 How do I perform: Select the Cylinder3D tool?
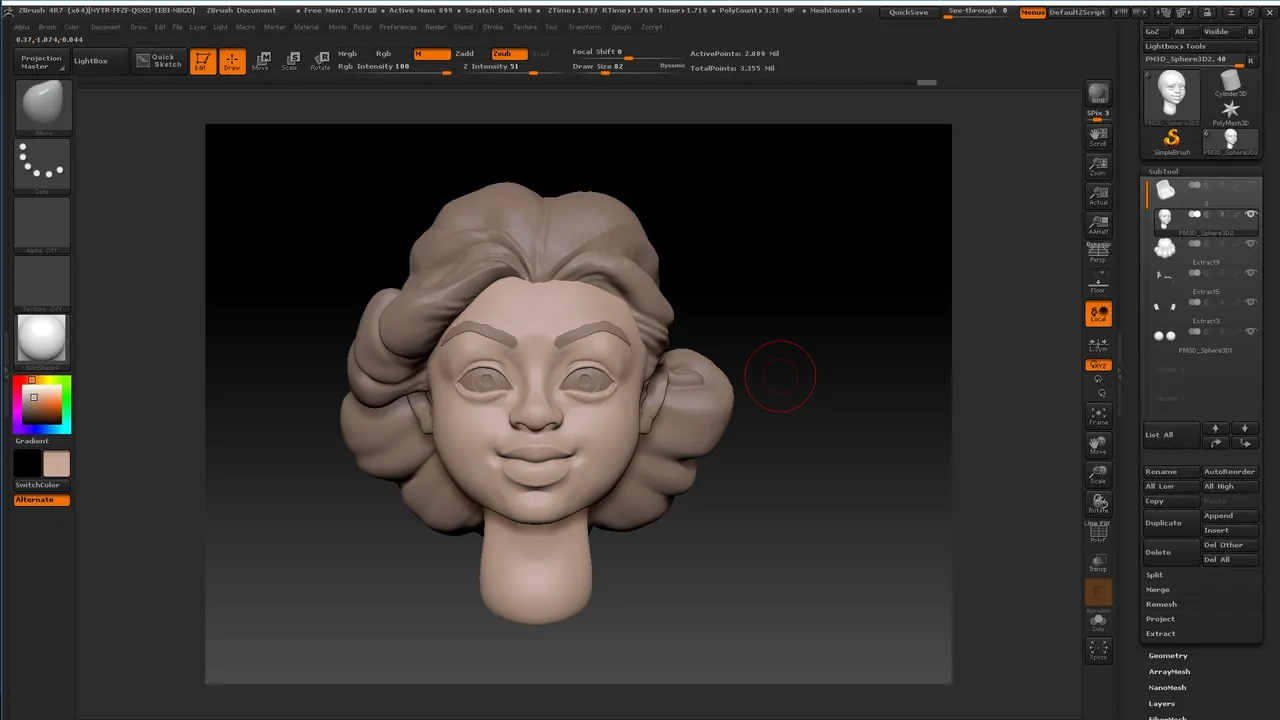[x=1231, y=83]
